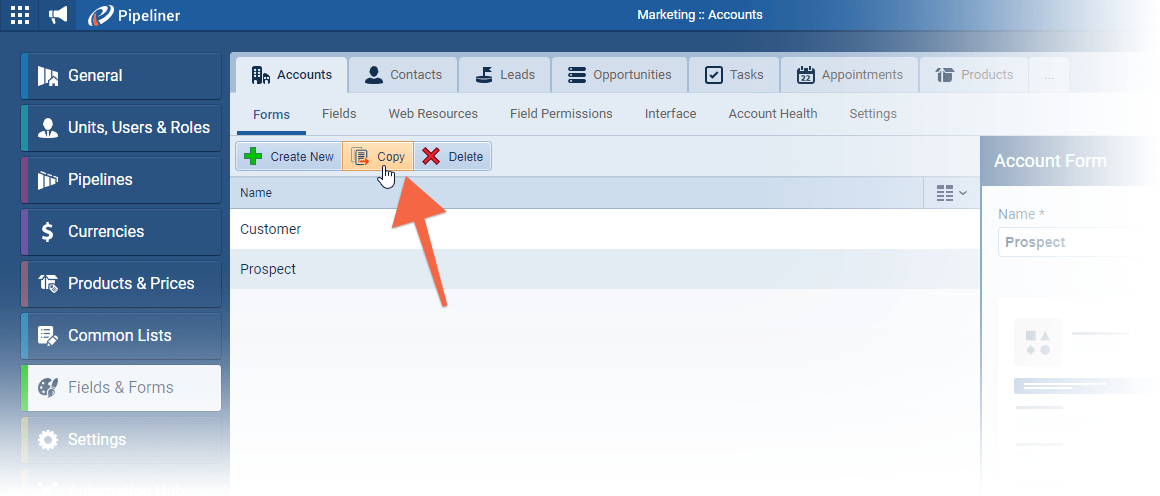Open the Field Permissions sub-tab
Screen dimensions: 1160x496
tap(561, 114)
